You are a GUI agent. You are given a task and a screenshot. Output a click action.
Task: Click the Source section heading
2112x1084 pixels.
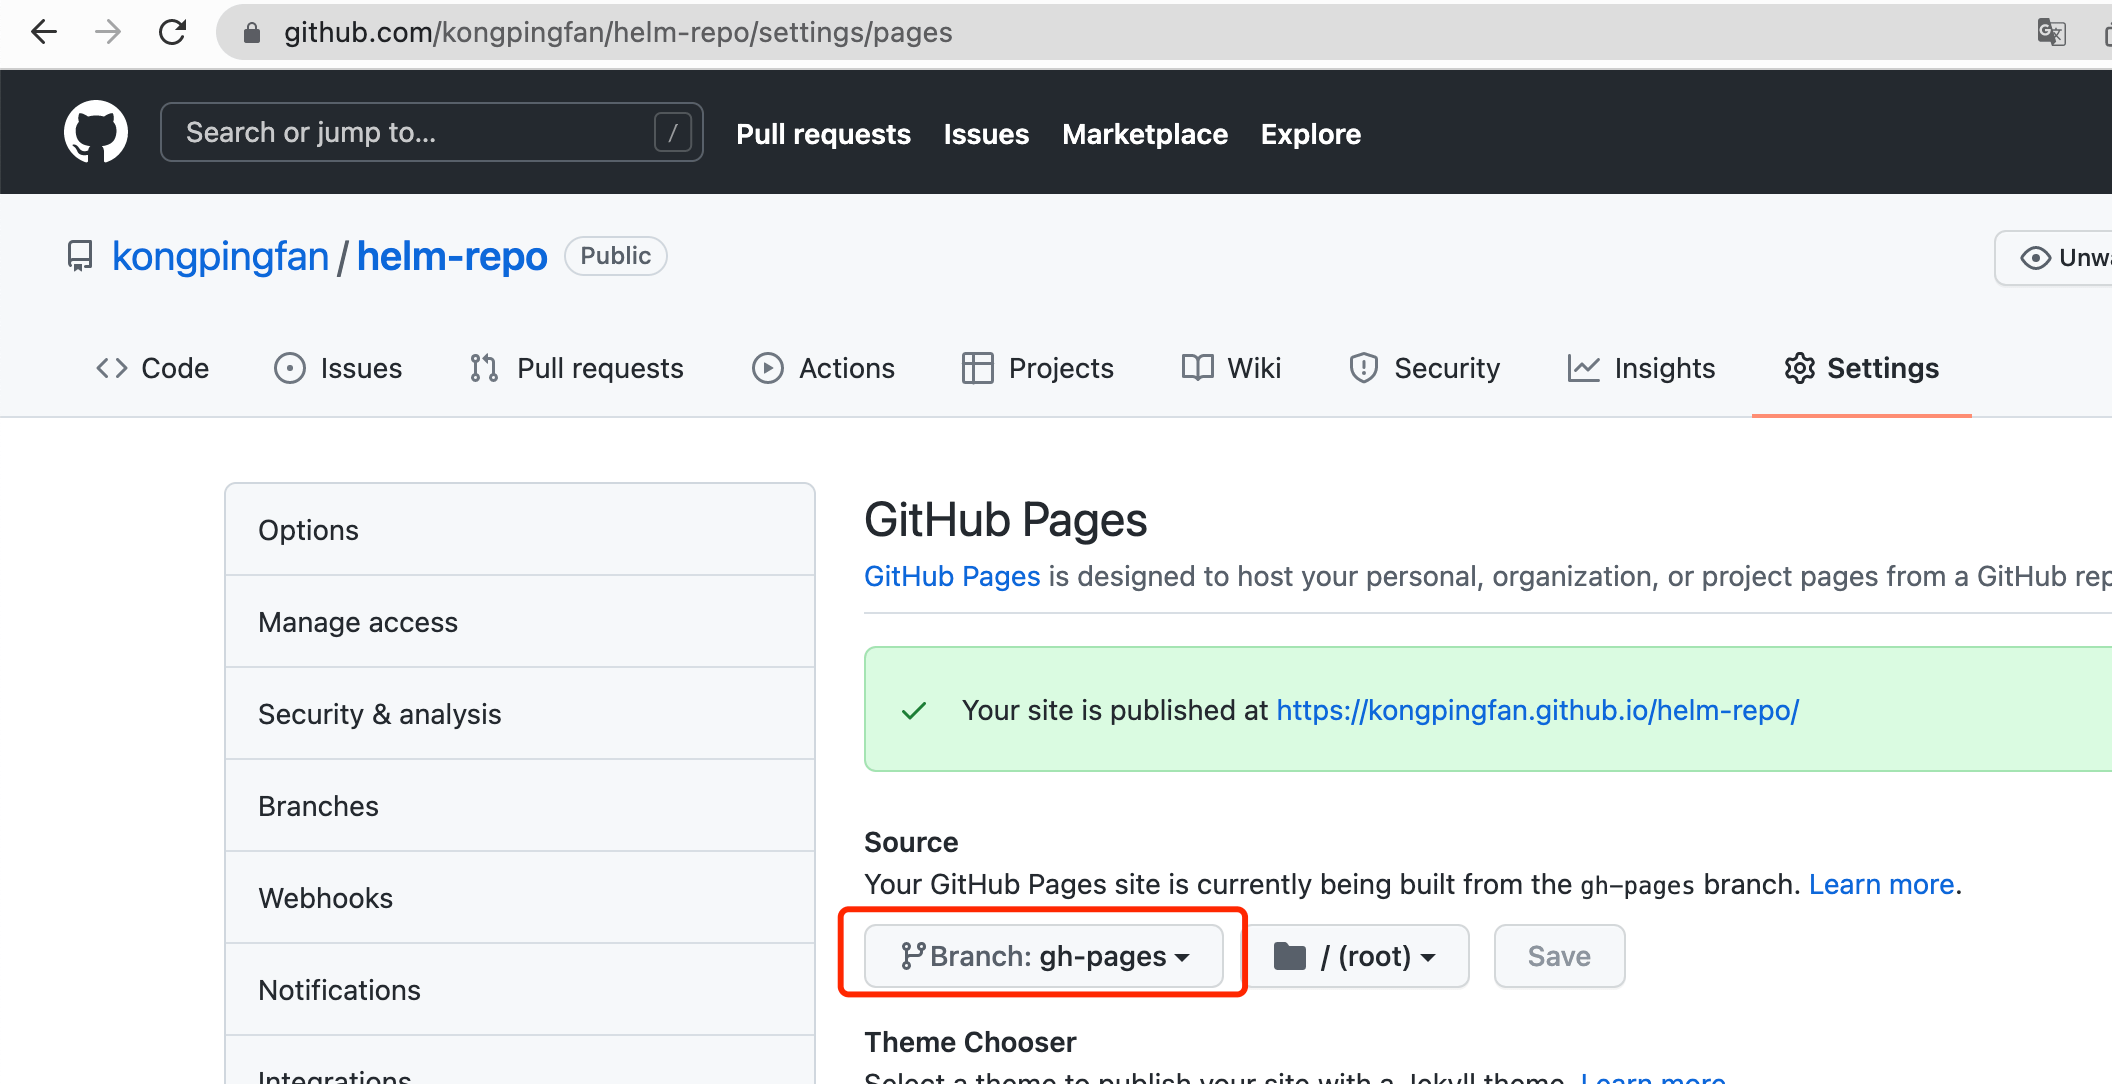pos(911,842)
